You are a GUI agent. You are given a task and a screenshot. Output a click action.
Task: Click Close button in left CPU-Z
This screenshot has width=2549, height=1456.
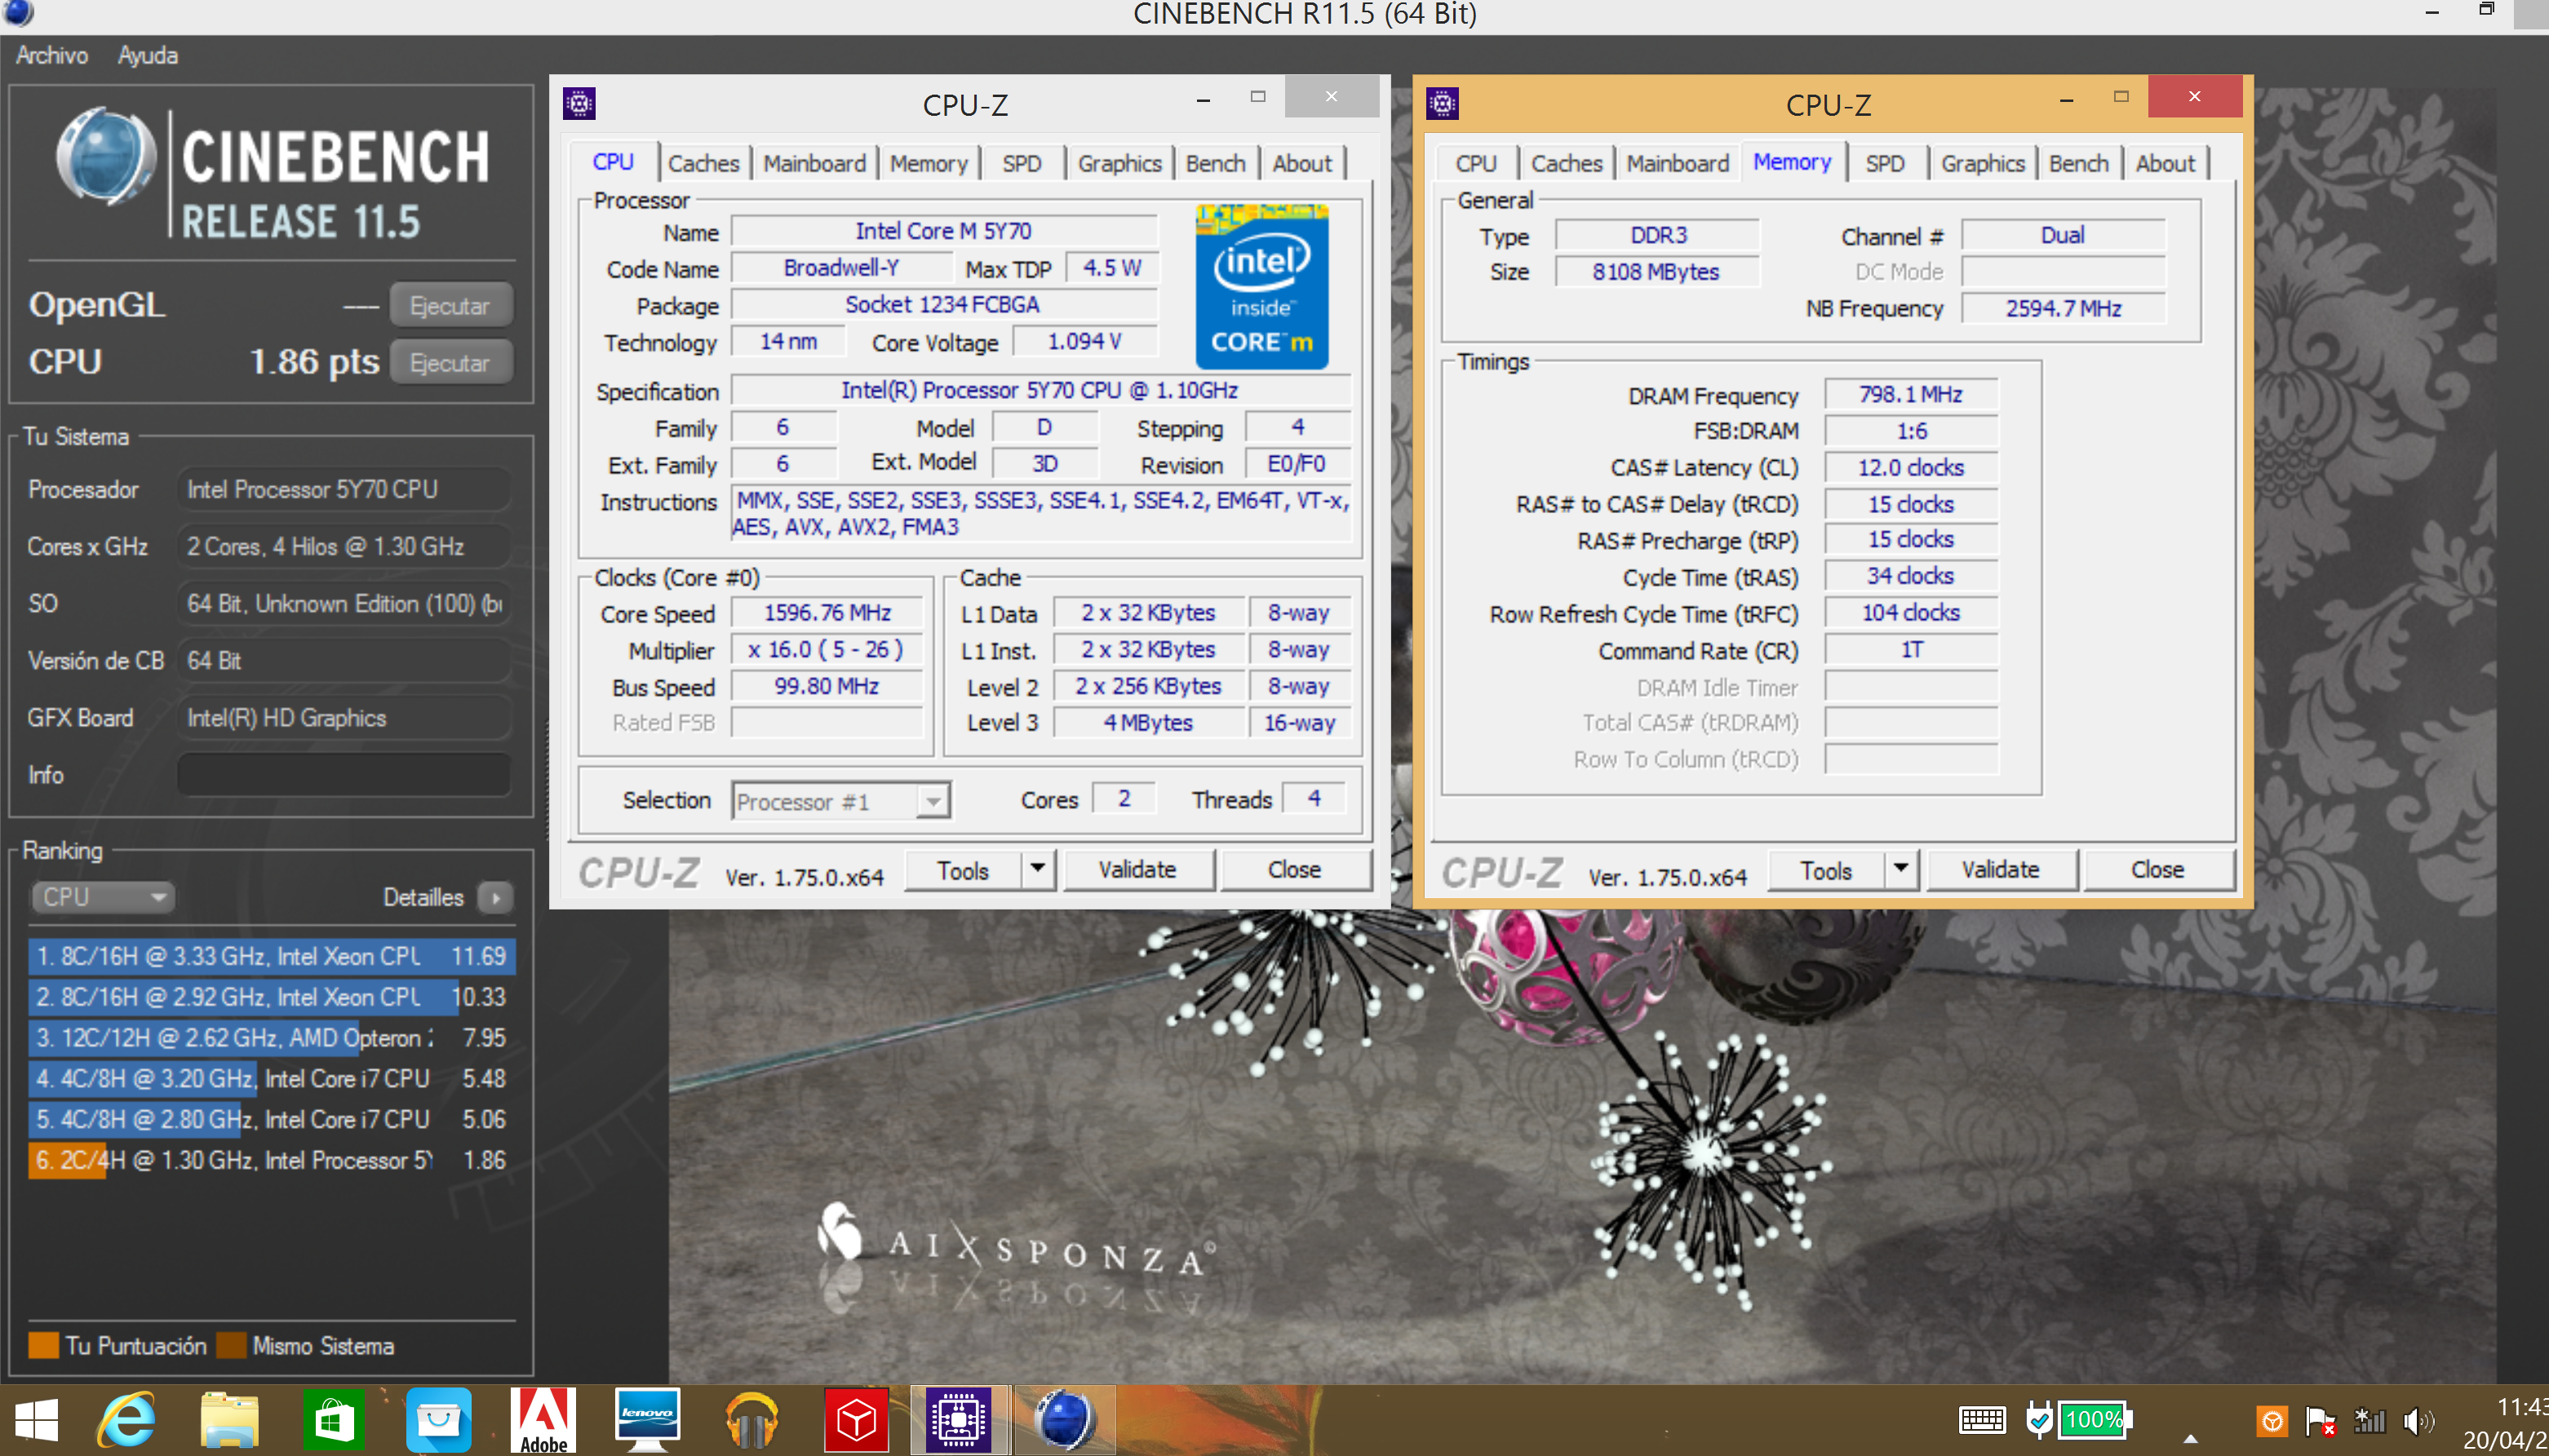click(x=1294, y=870)
